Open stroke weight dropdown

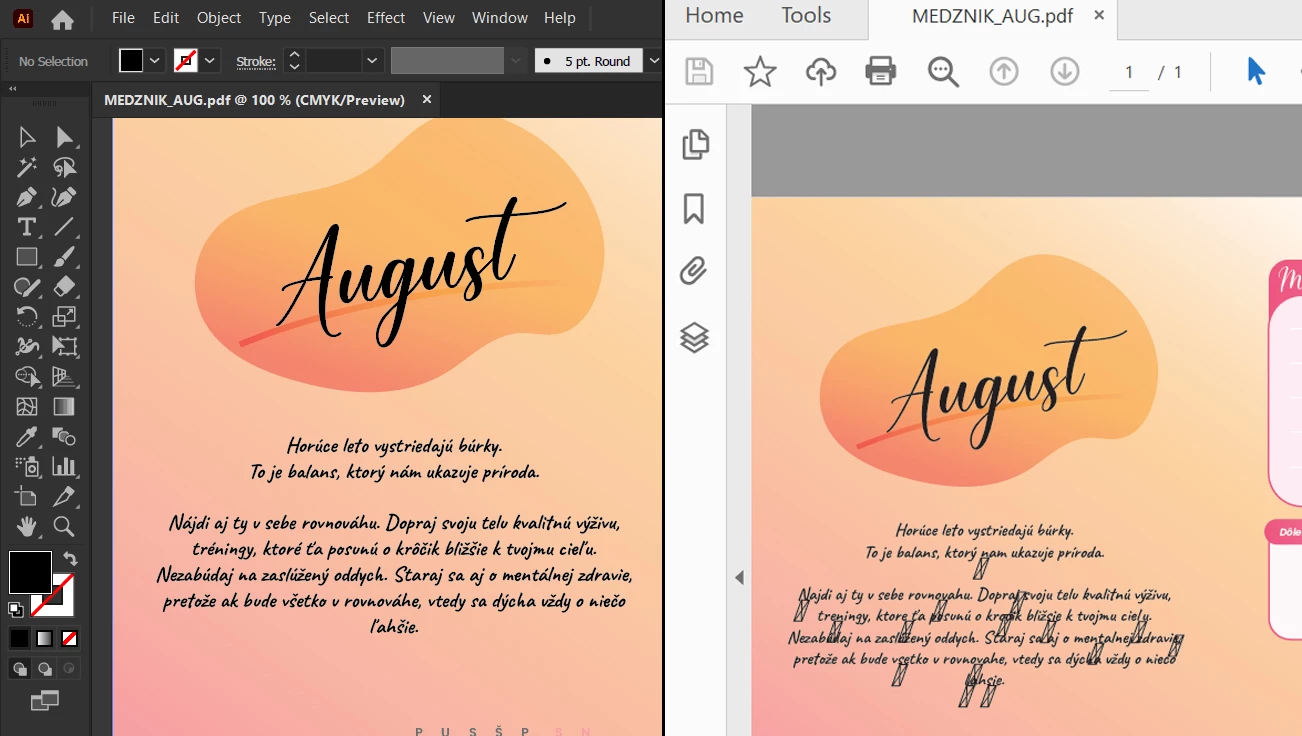coord(373,61)
